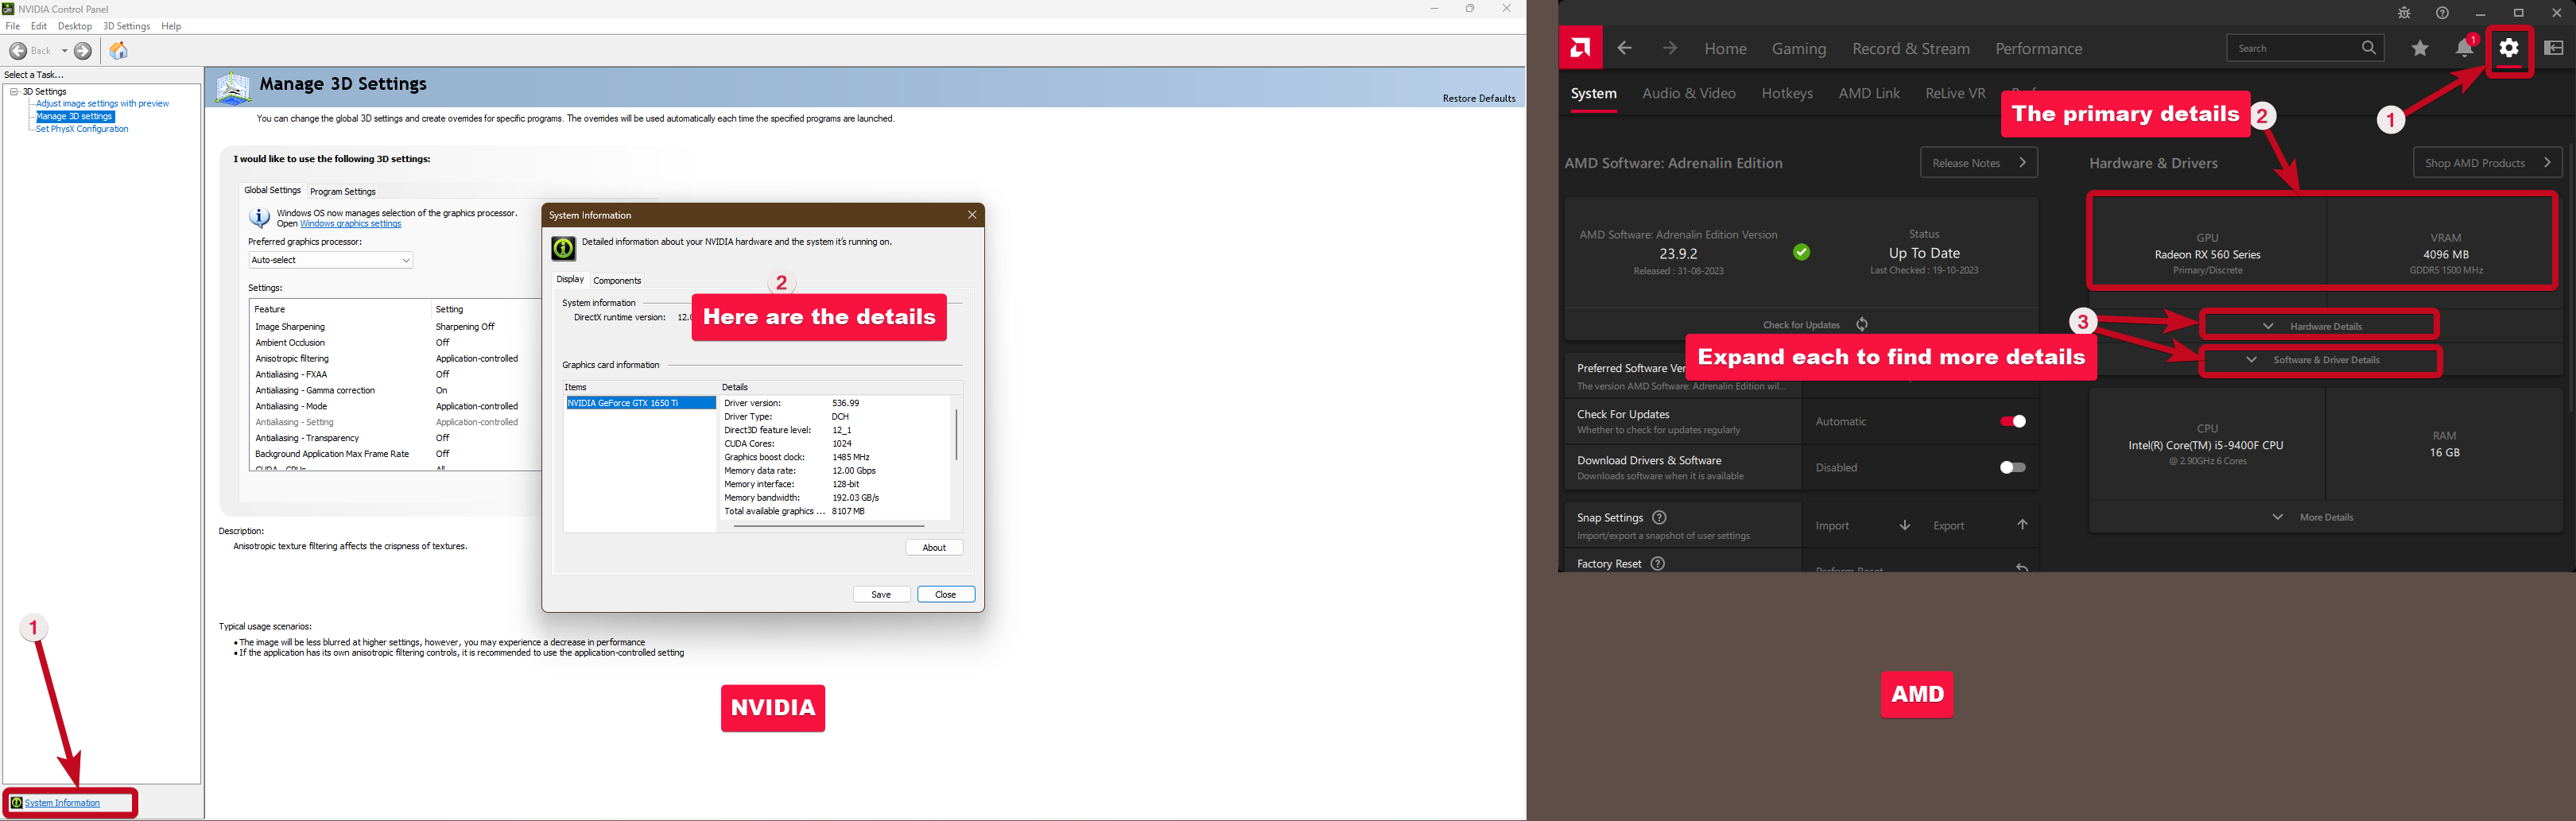Click the Export up arrow icon
2576x821 pixels.
coord(2022,525)
